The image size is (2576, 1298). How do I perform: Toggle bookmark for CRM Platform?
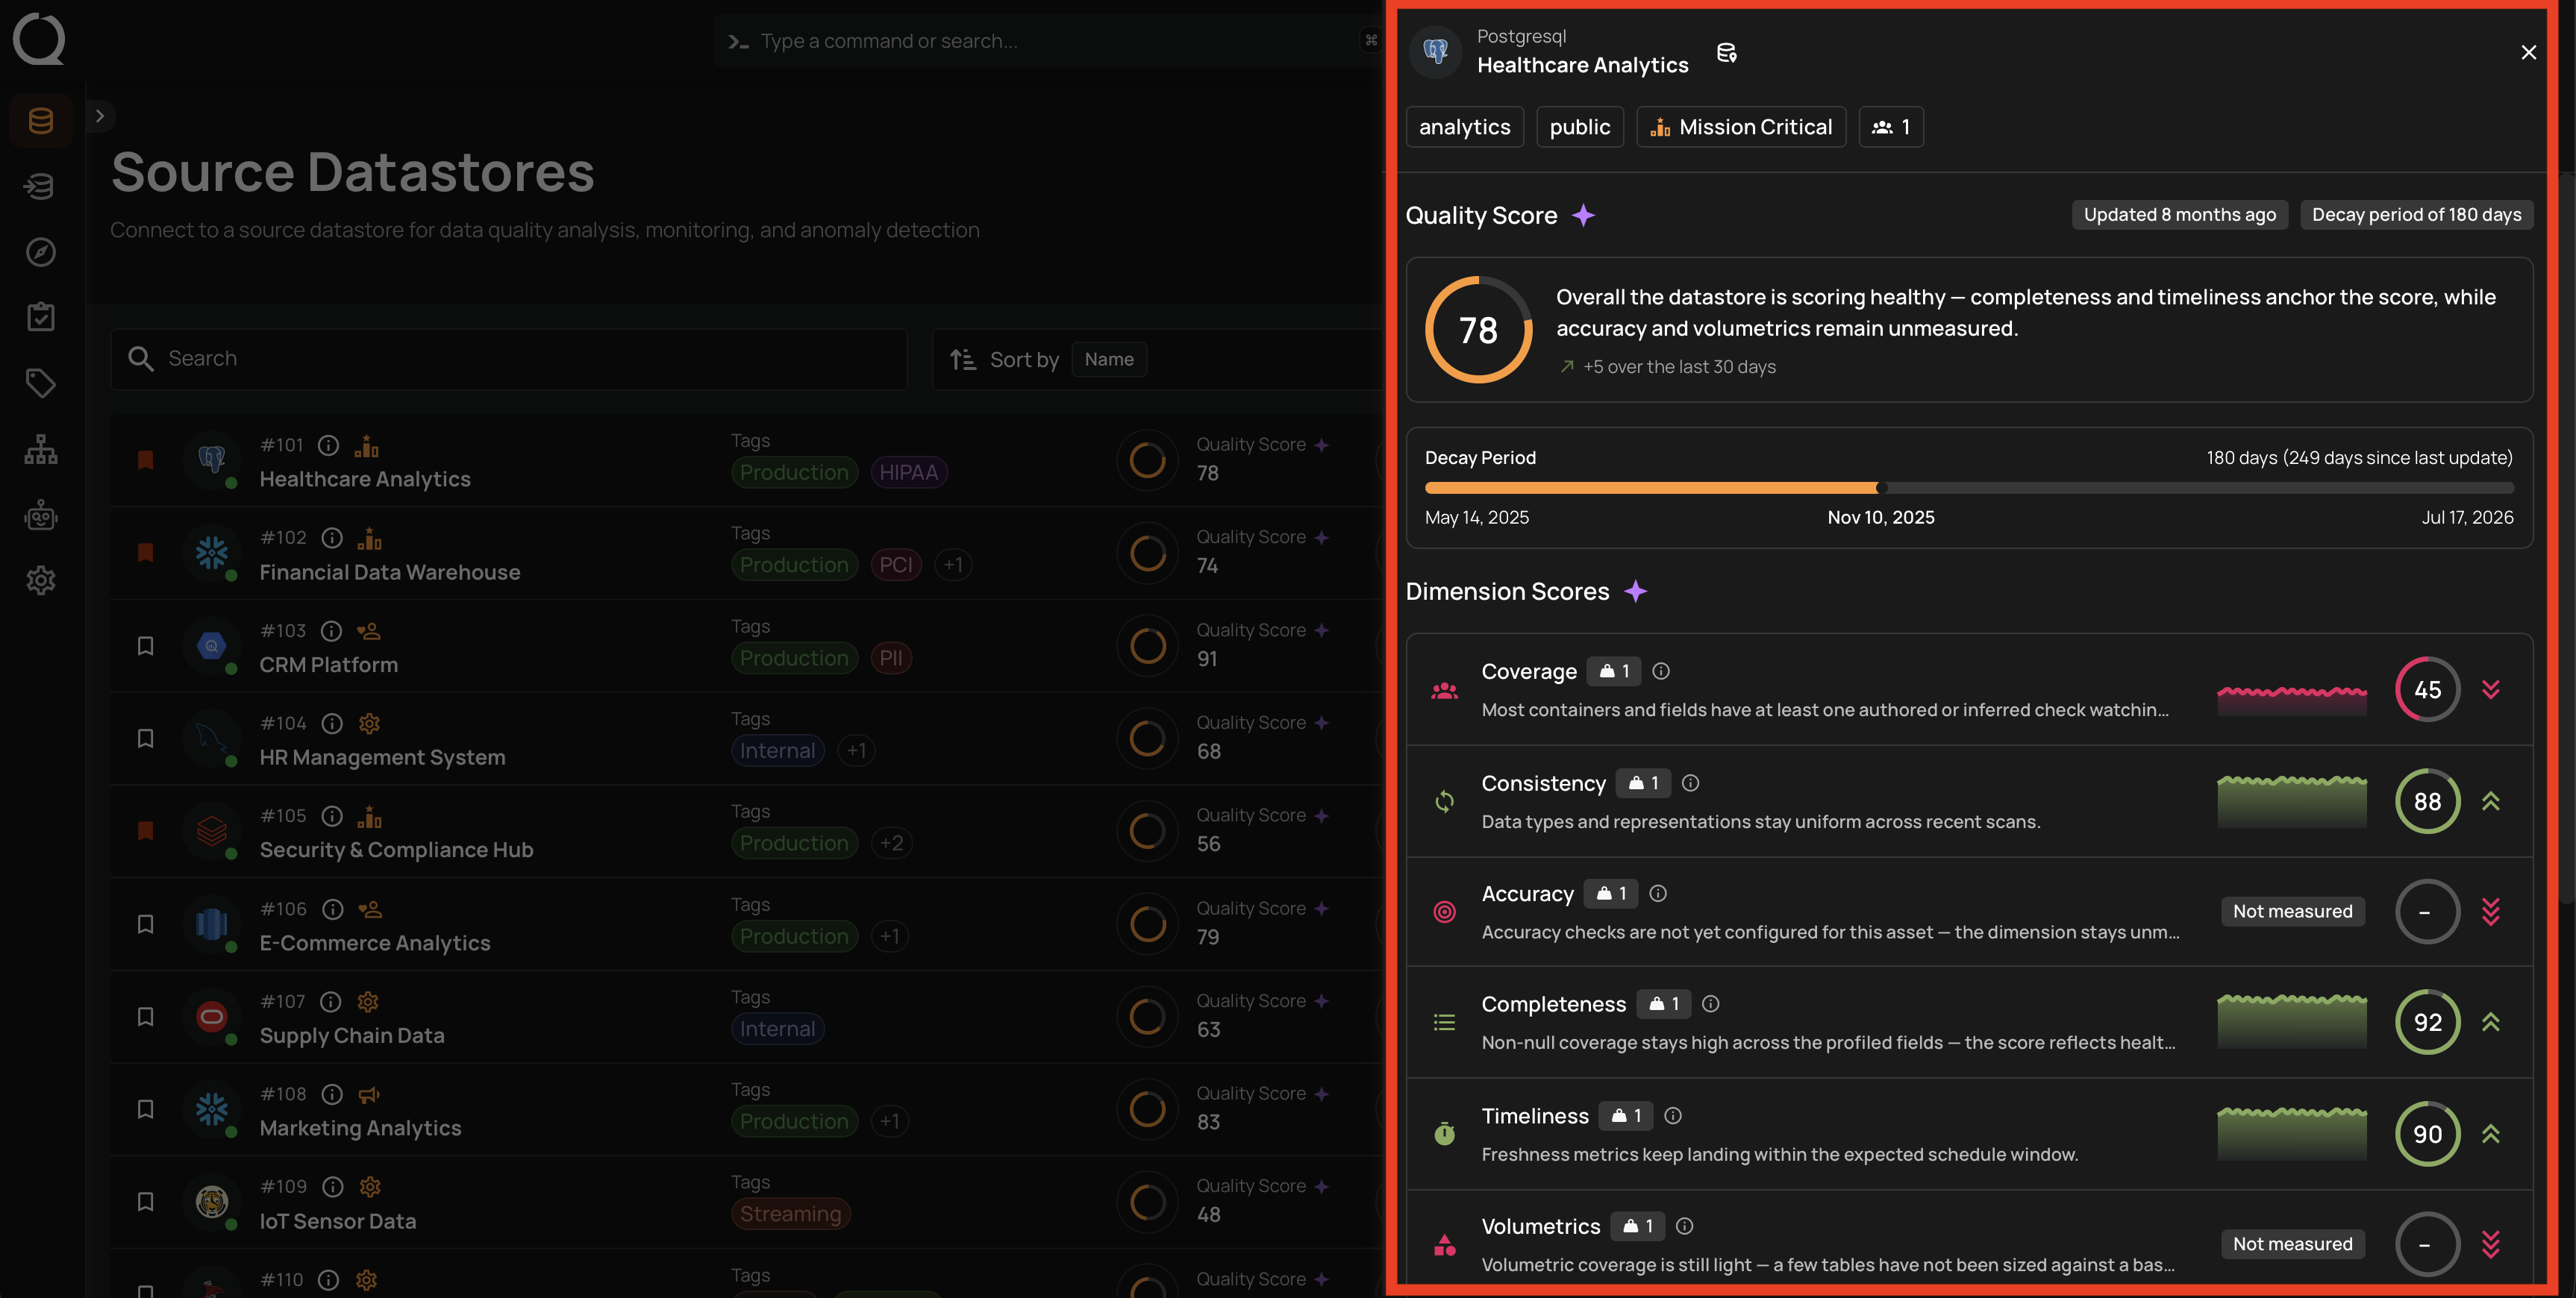pyautogui.click(x=145, y=646)
